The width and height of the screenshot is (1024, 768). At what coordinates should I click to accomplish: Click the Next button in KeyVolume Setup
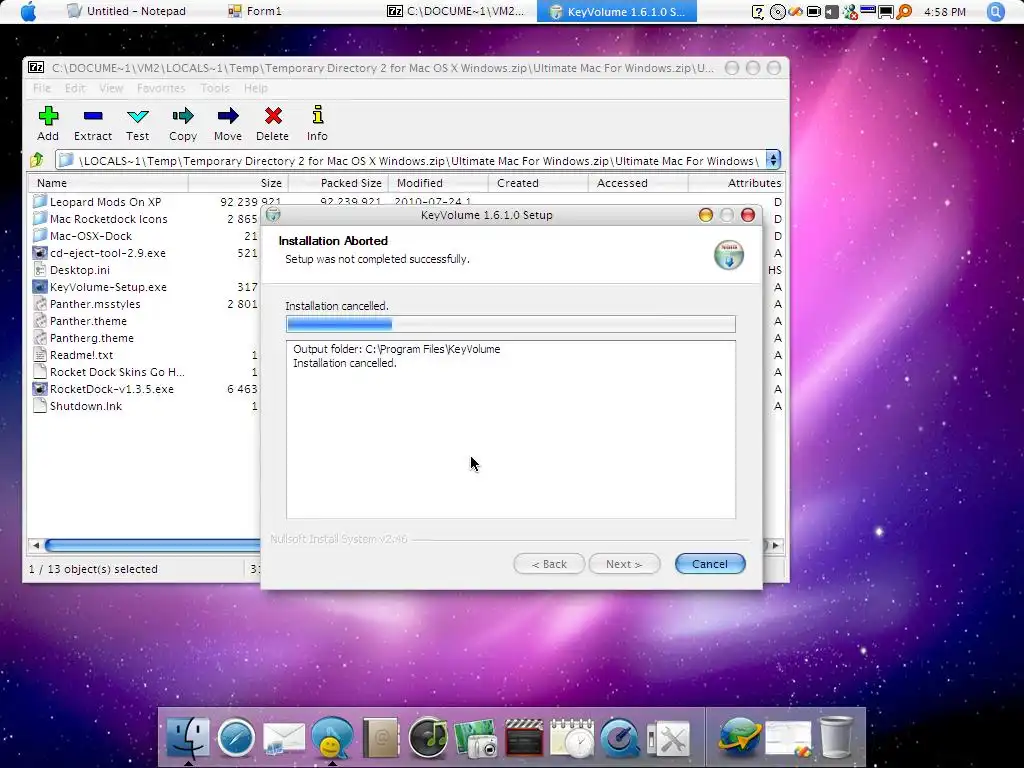(x=624, y=564)
